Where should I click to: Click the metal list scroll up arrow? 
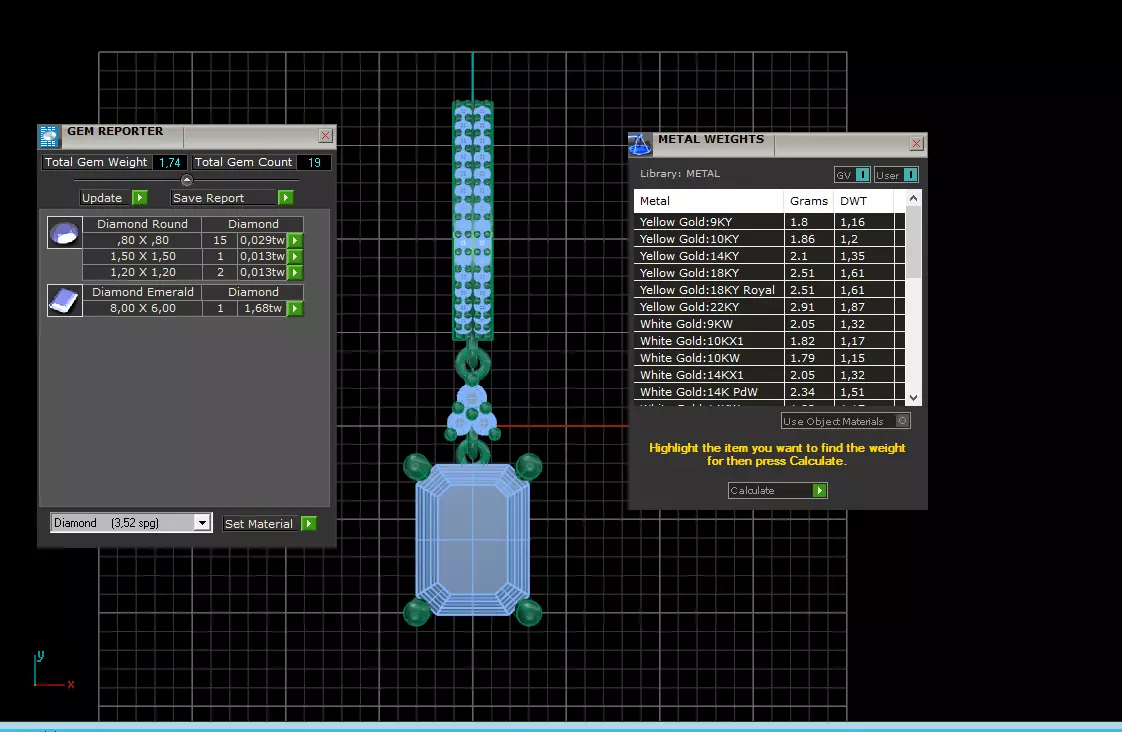[913, 198]
